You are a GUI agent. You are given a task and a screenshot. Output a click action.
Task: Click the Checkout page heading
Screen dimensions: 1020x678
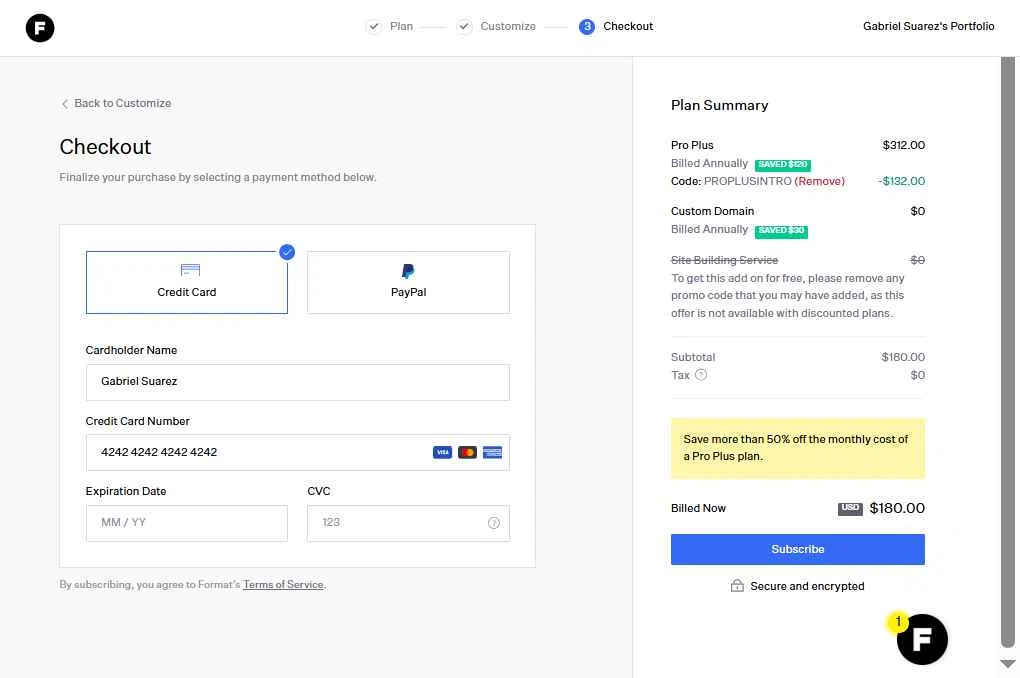105,147
